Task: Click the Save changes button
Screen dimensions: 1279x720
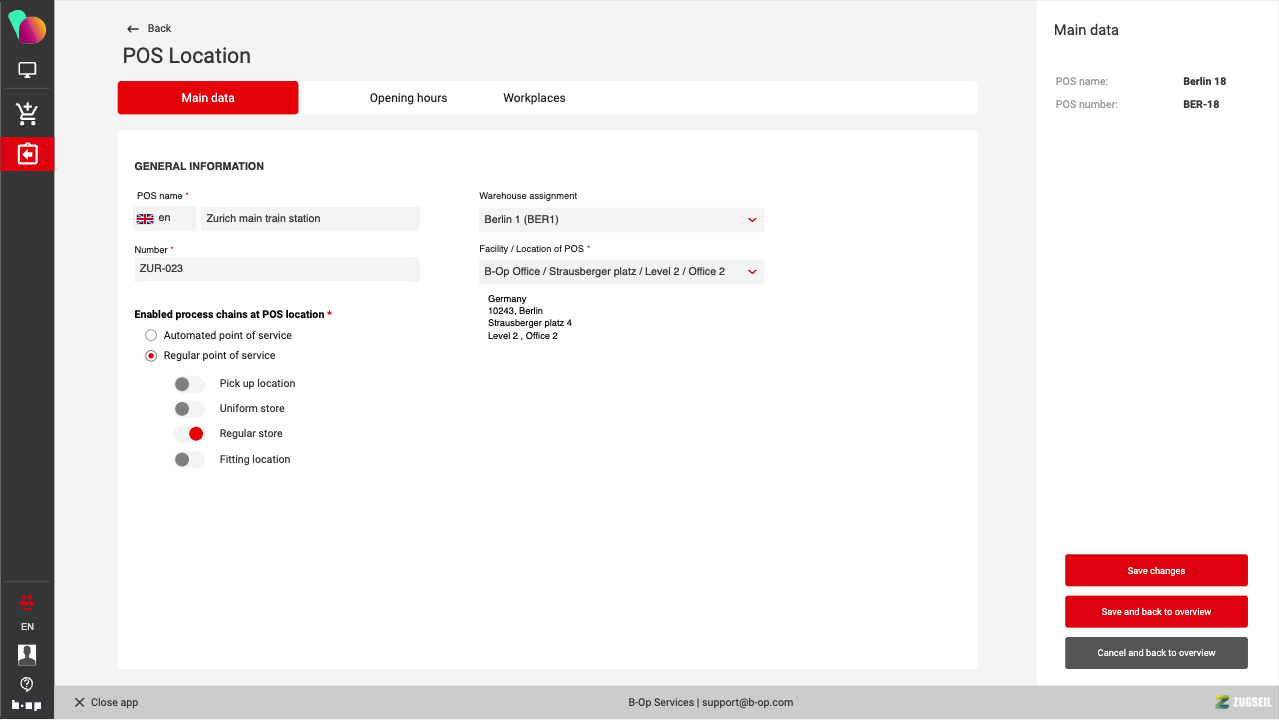Action: click(1156, 571)
